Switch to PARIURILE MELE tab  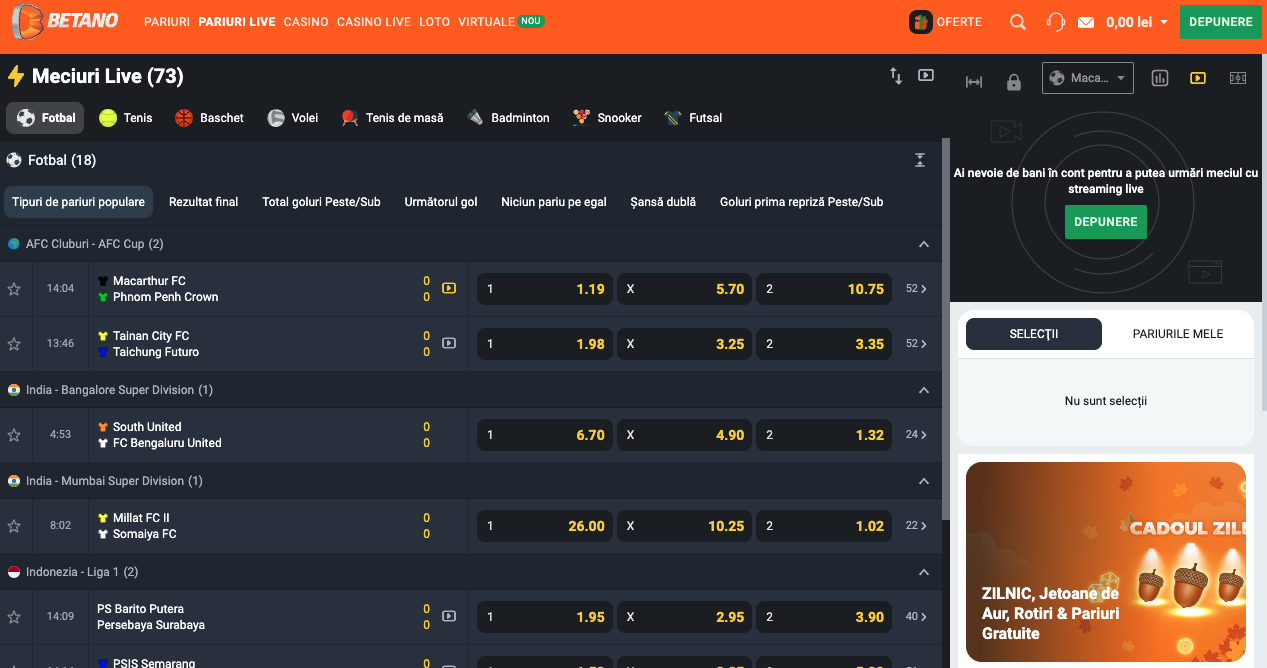tap(1178, 334)
